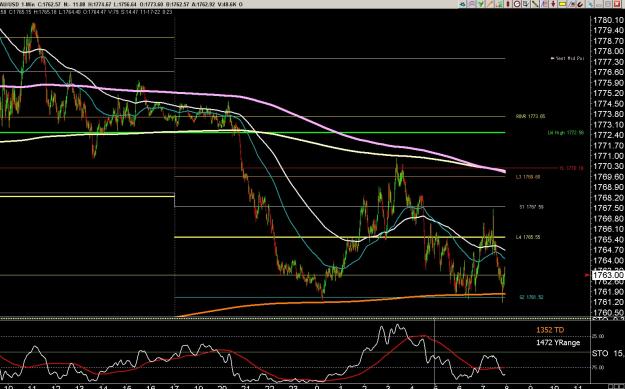Viewport: 625px width, 389px height.
Task: Click the yellow 1773.65 level label
Action: point(531,116)
